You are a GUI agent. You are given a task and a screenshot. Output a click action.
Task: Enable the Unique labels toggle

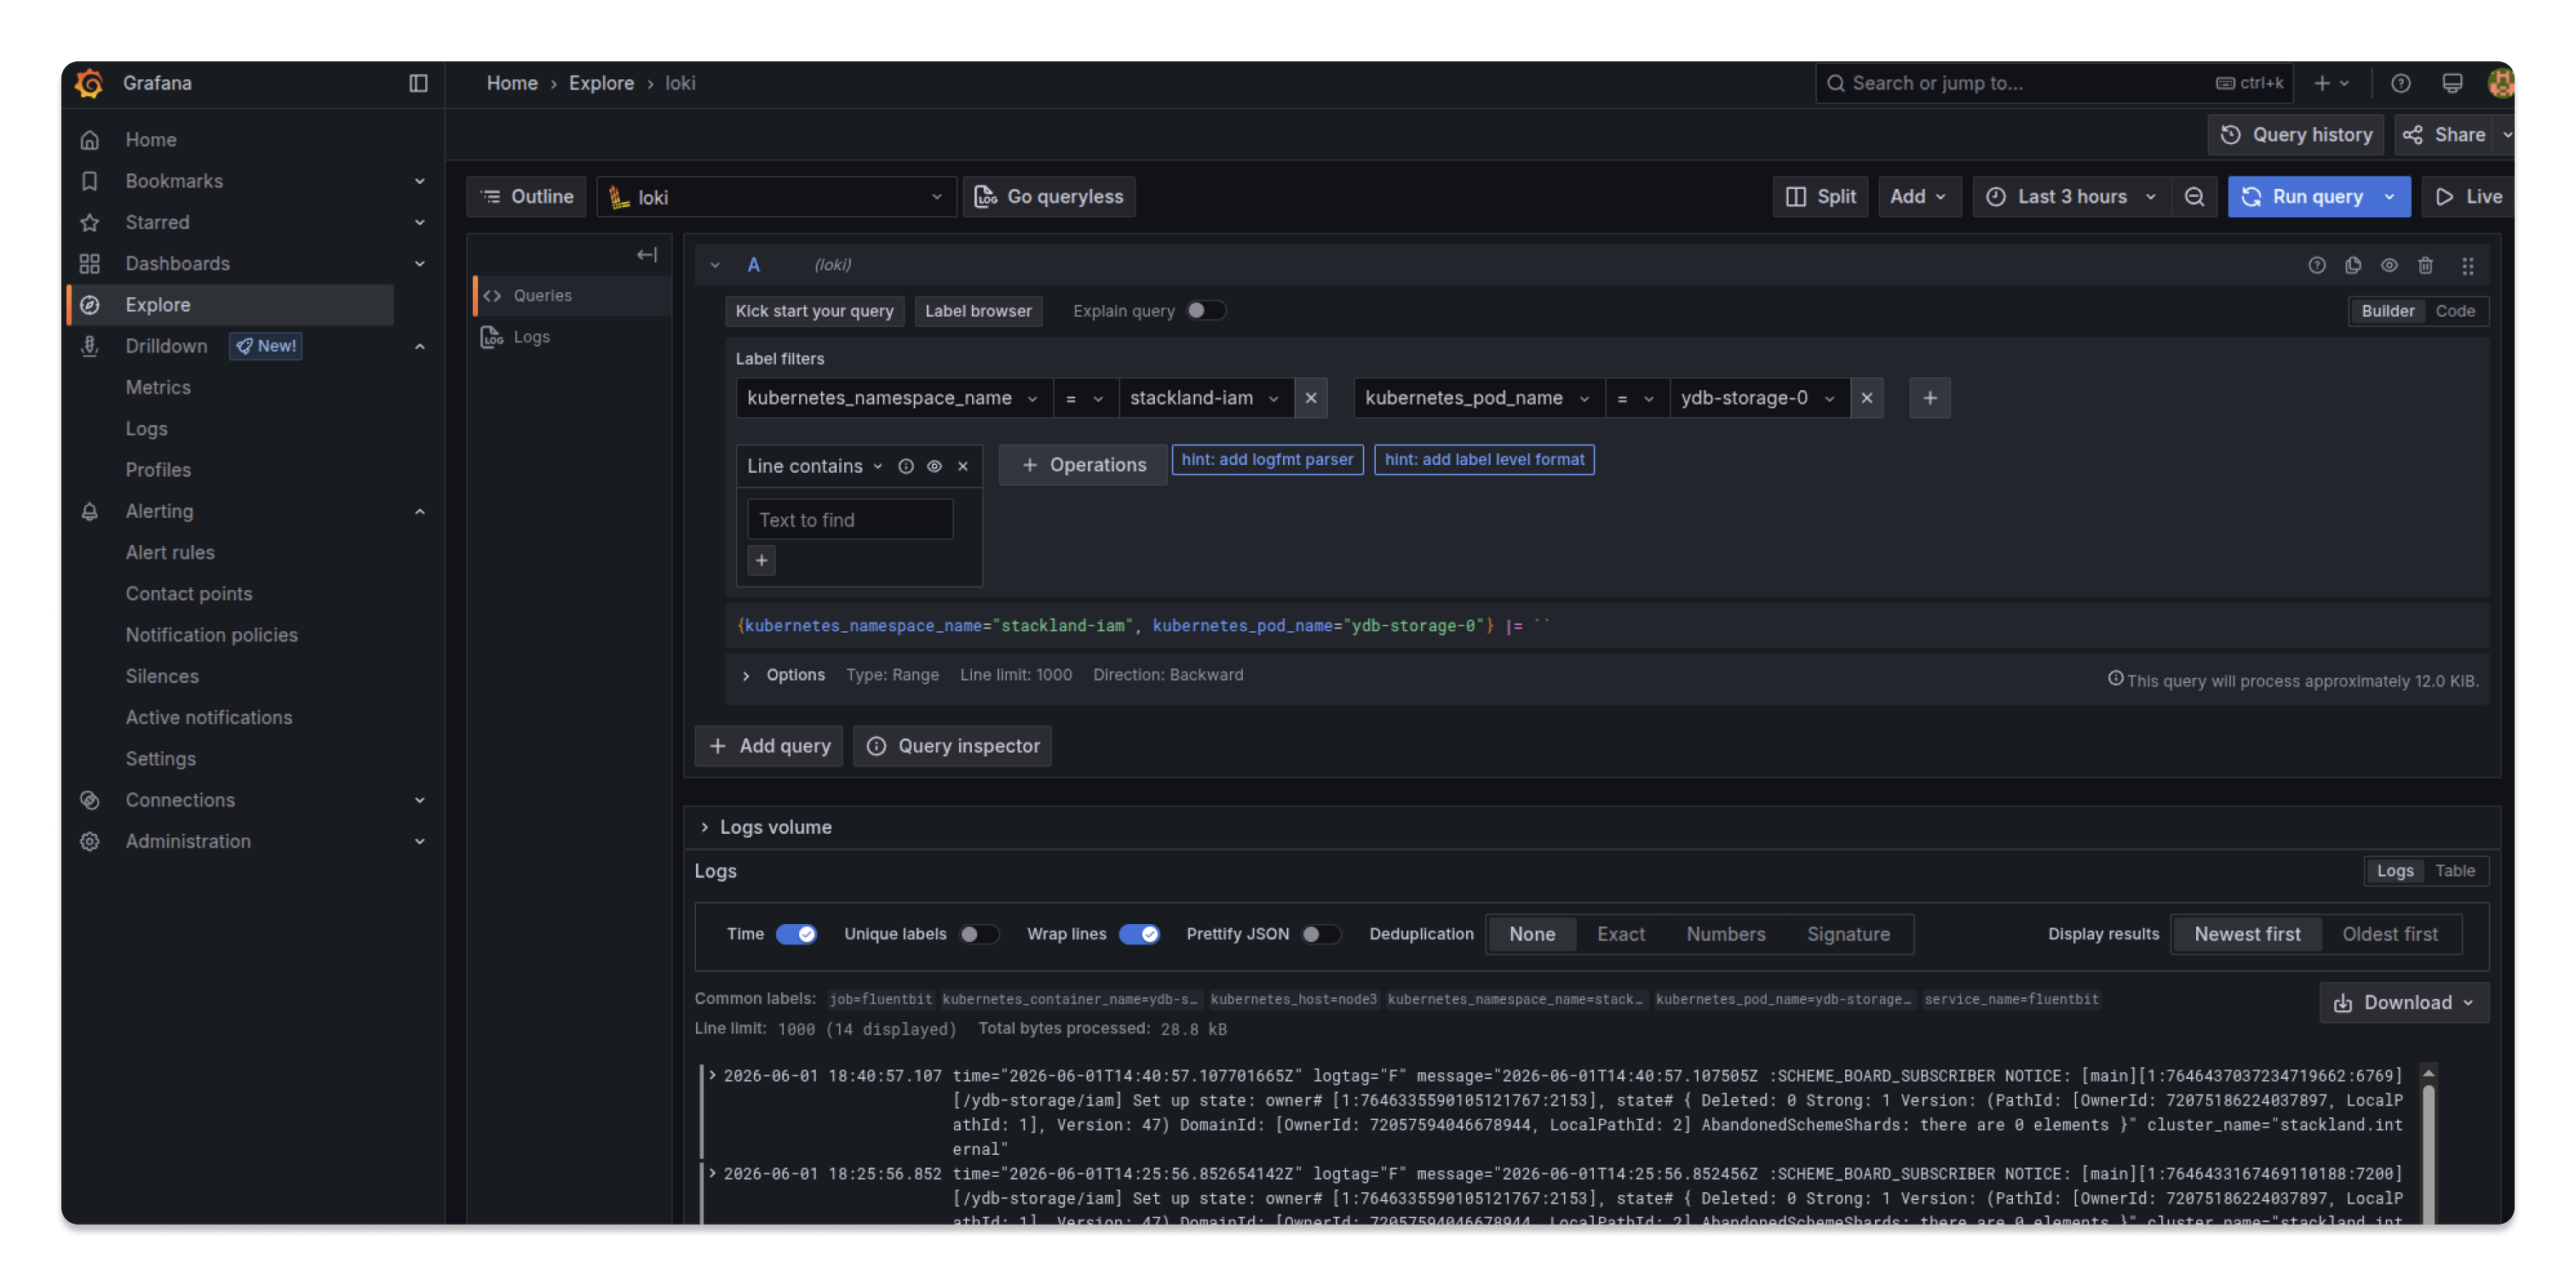pyautogui.click(x=978, y=934)
